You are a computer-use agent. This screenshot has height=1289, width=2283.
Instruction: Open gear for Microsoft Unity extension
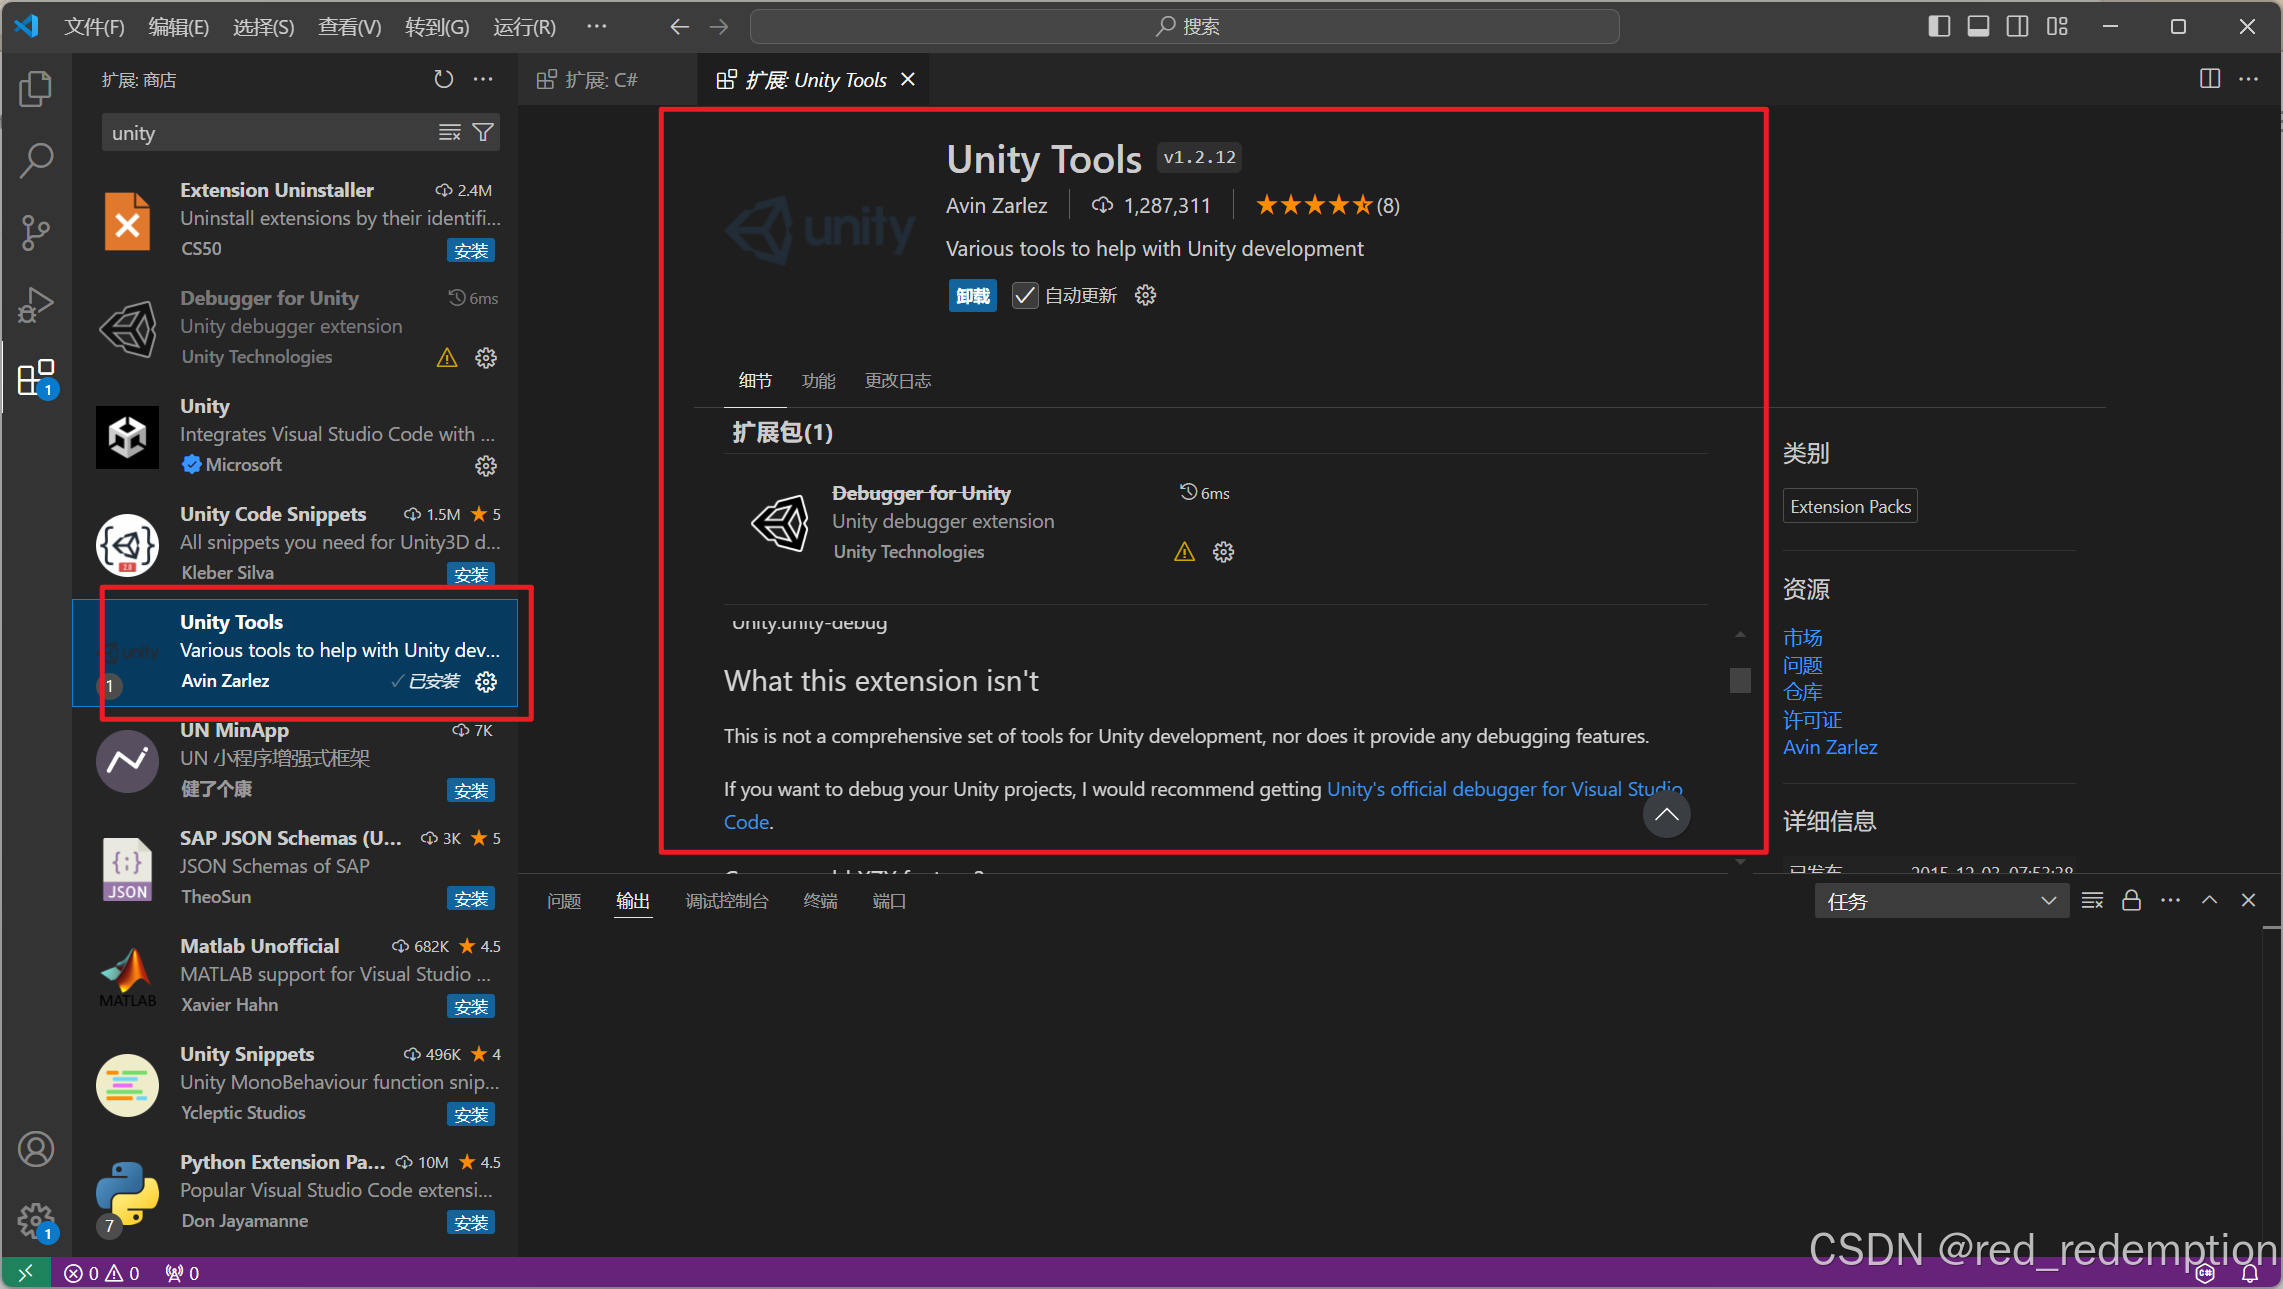click(x=486, y=466)
